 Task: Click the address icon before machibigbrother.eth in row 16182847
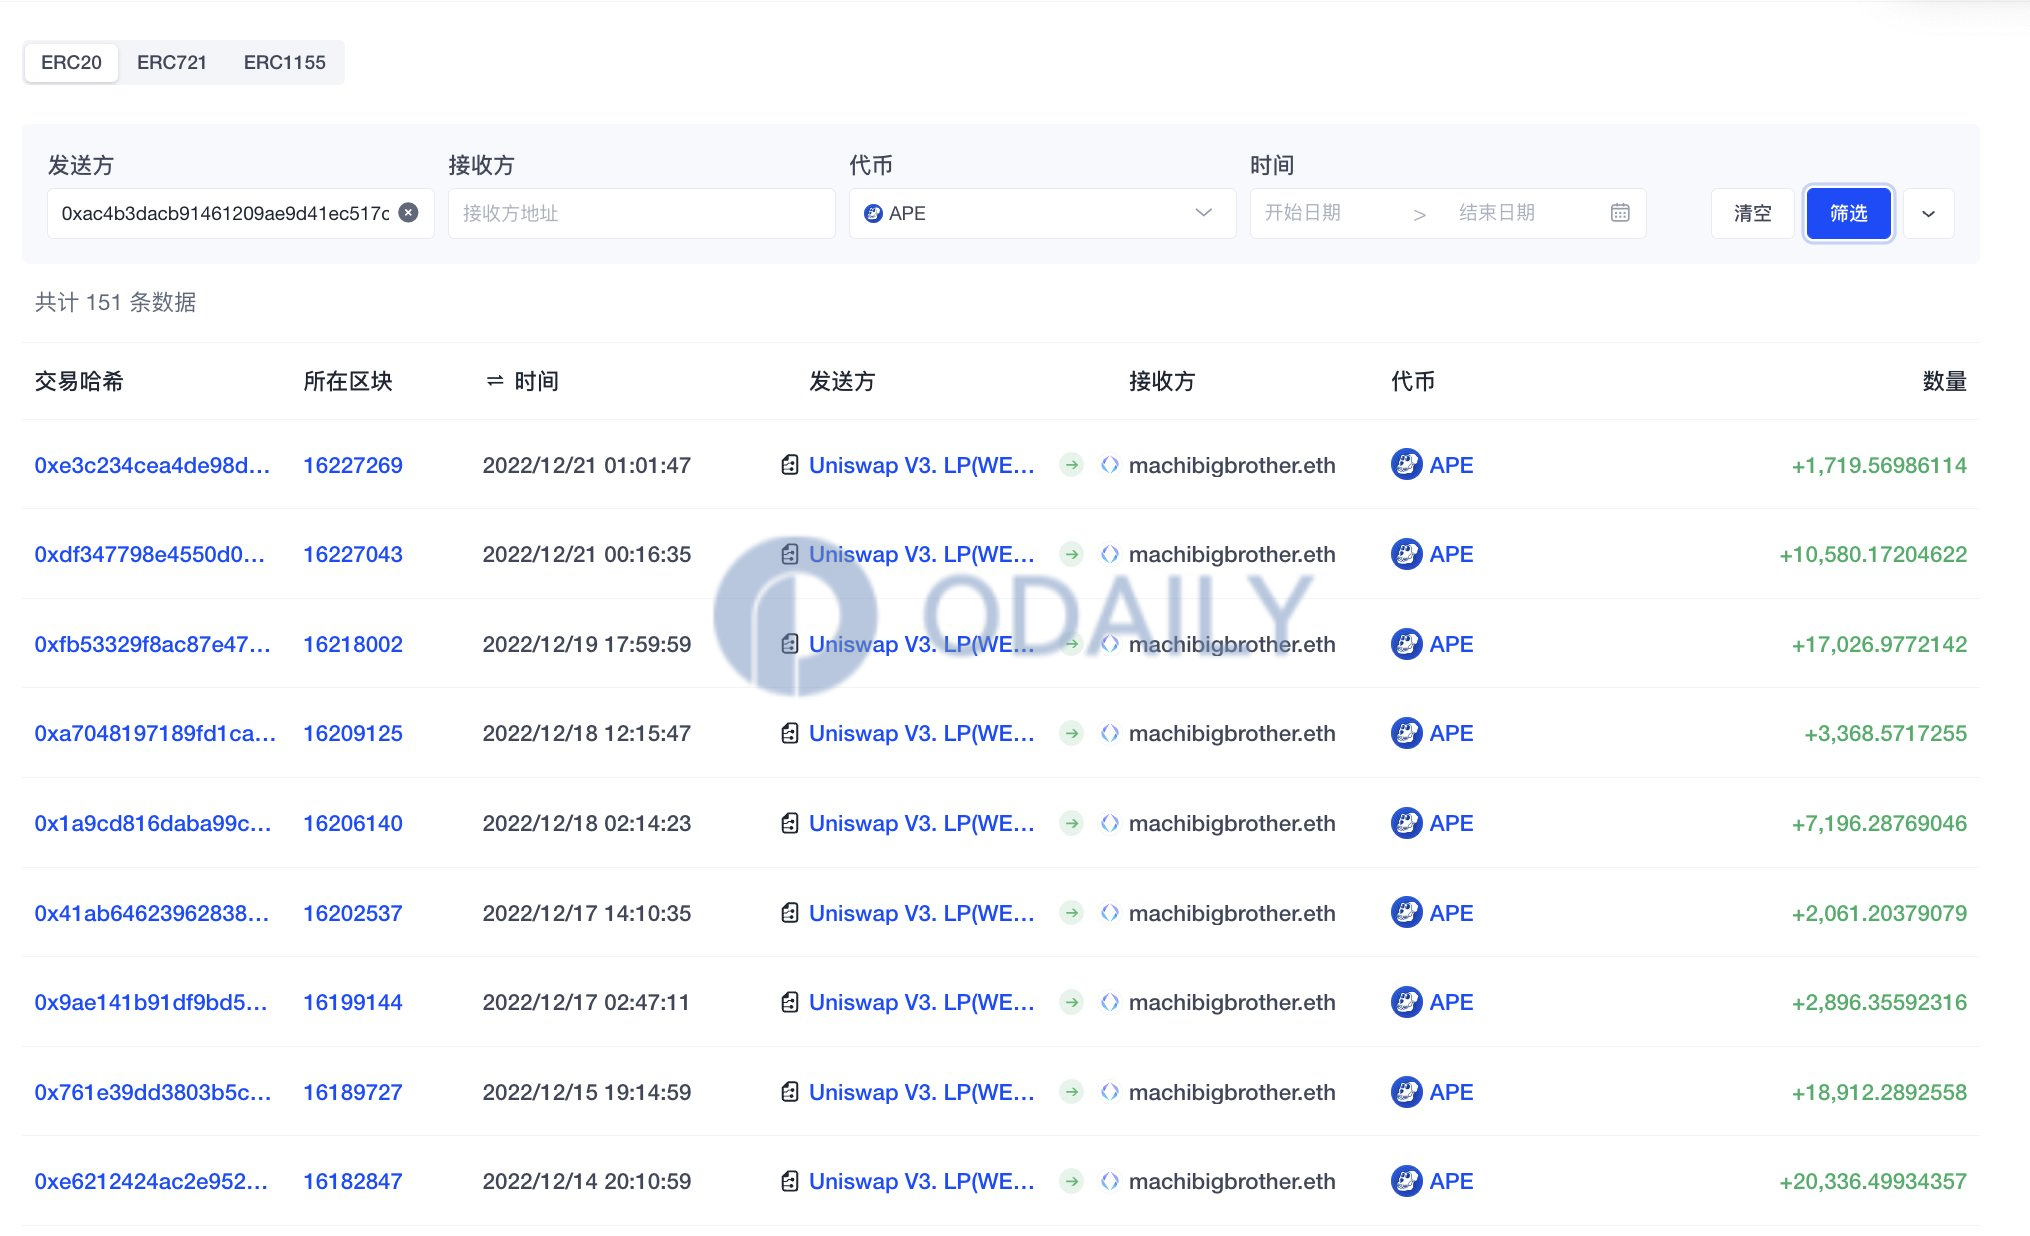pyautogui.click(x=1109, y=1181)
